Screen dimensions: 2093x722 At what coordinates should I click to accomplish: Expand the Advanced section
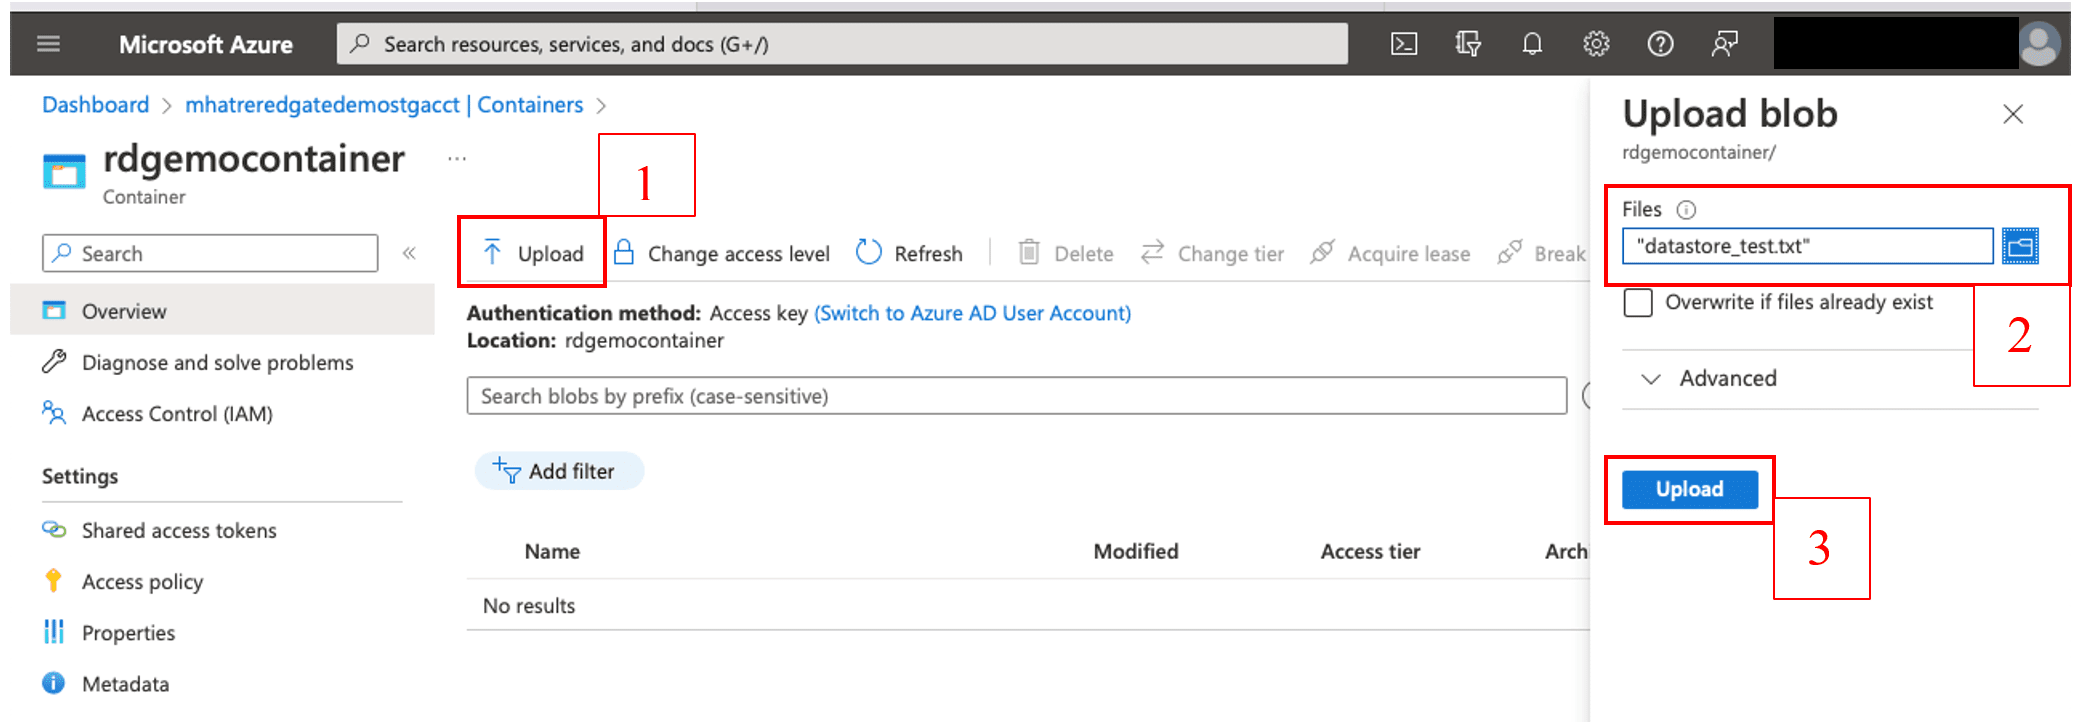pos(1710,379)
